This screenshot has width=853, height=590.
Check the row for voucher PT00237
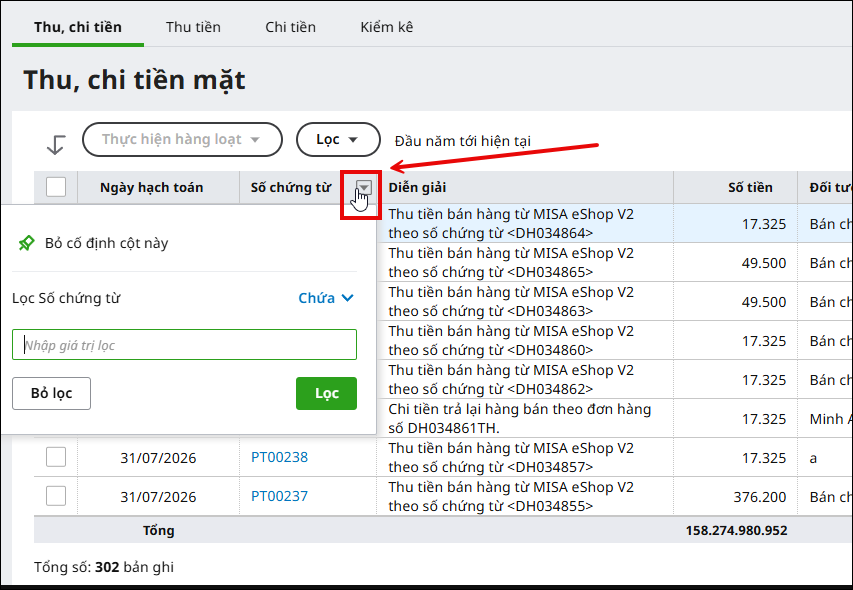point(56,496)
